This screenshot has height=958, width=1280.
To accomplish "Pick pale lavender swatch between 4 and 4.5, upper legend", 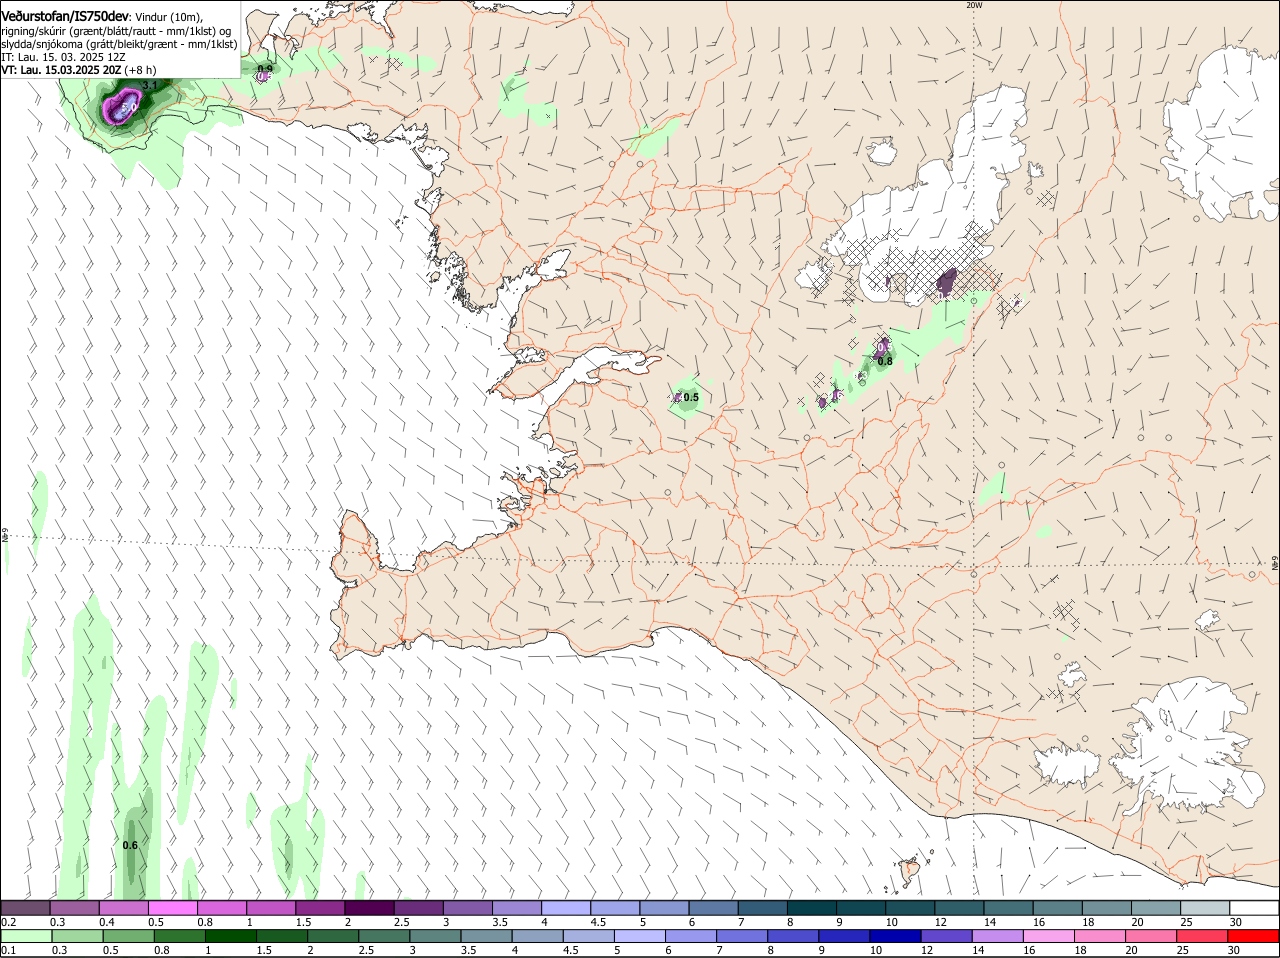I will (x=566, y=907).
